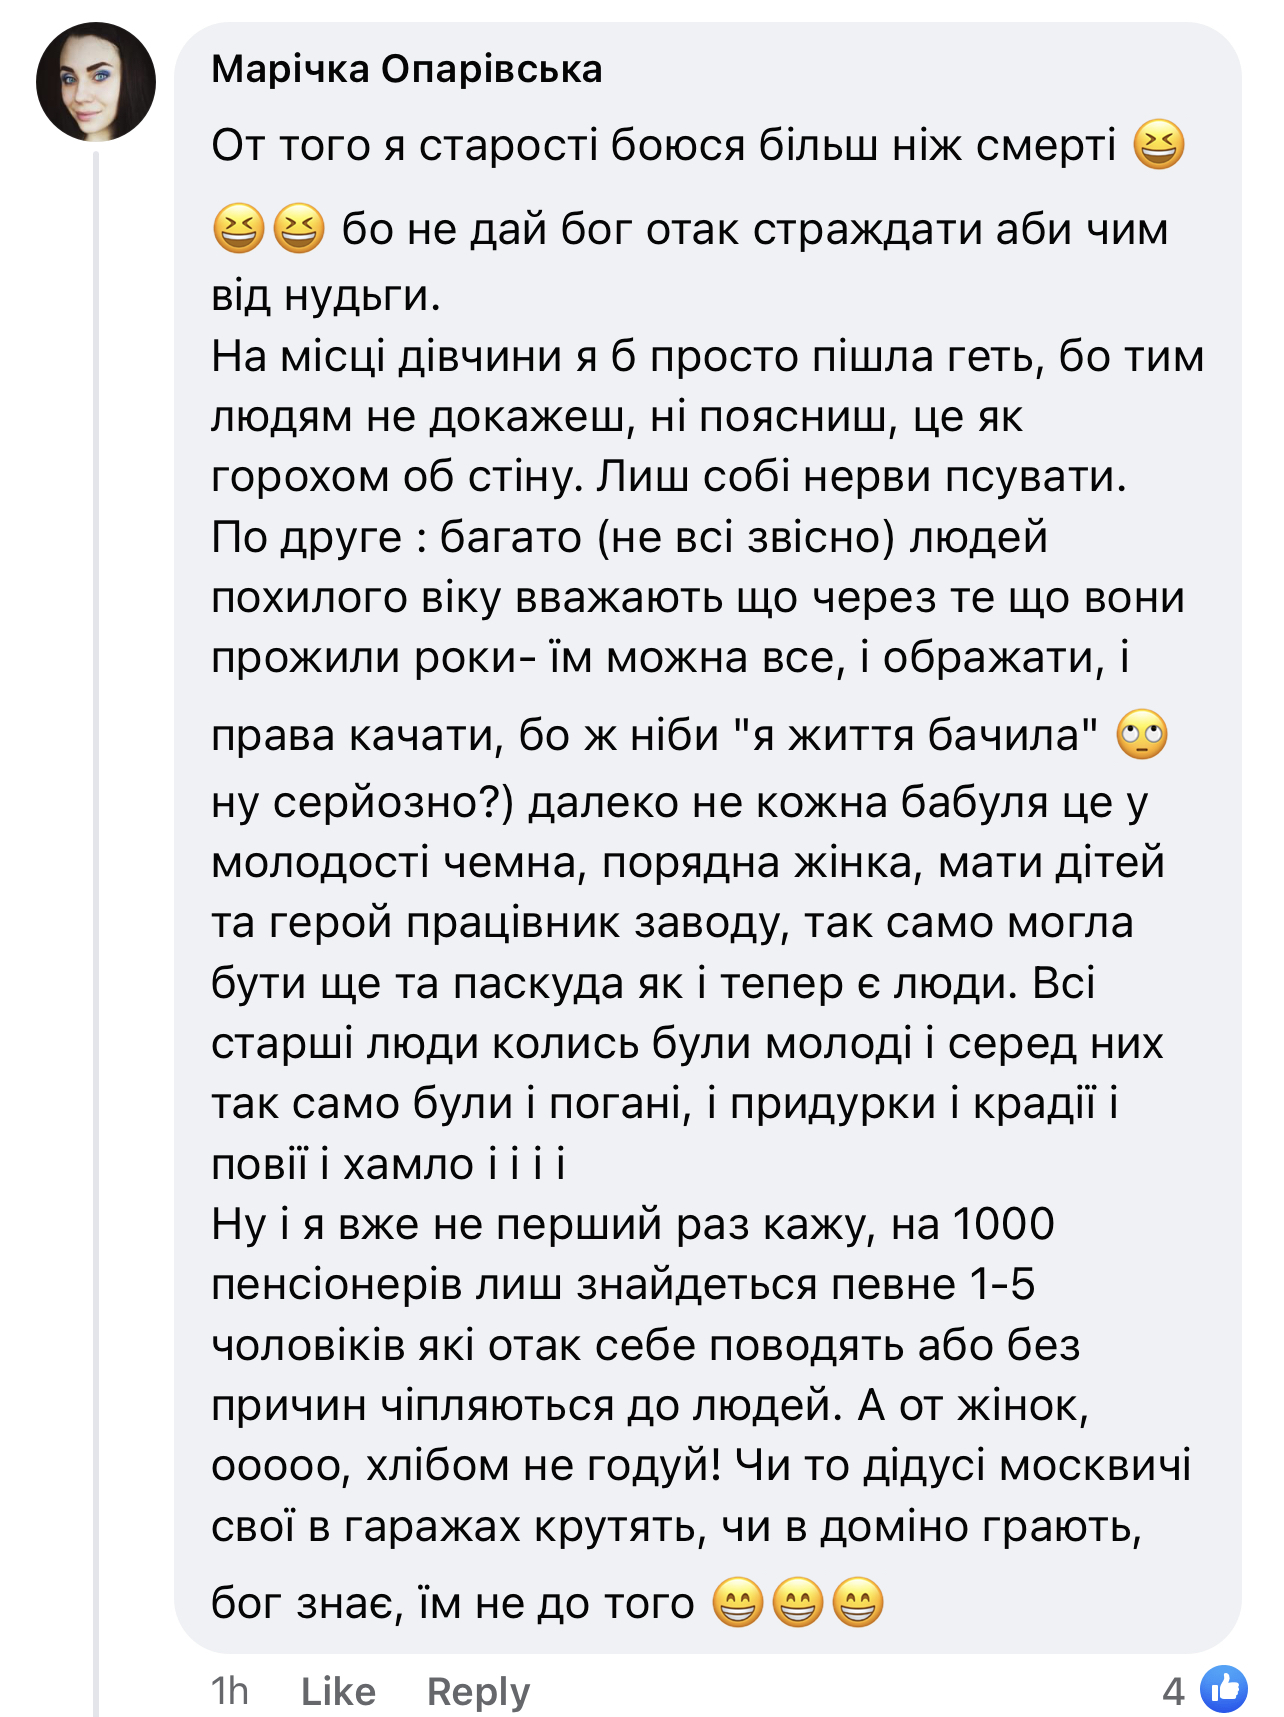
Task: Click laughing emoji ending the first line
Action: pos(1159,145)
